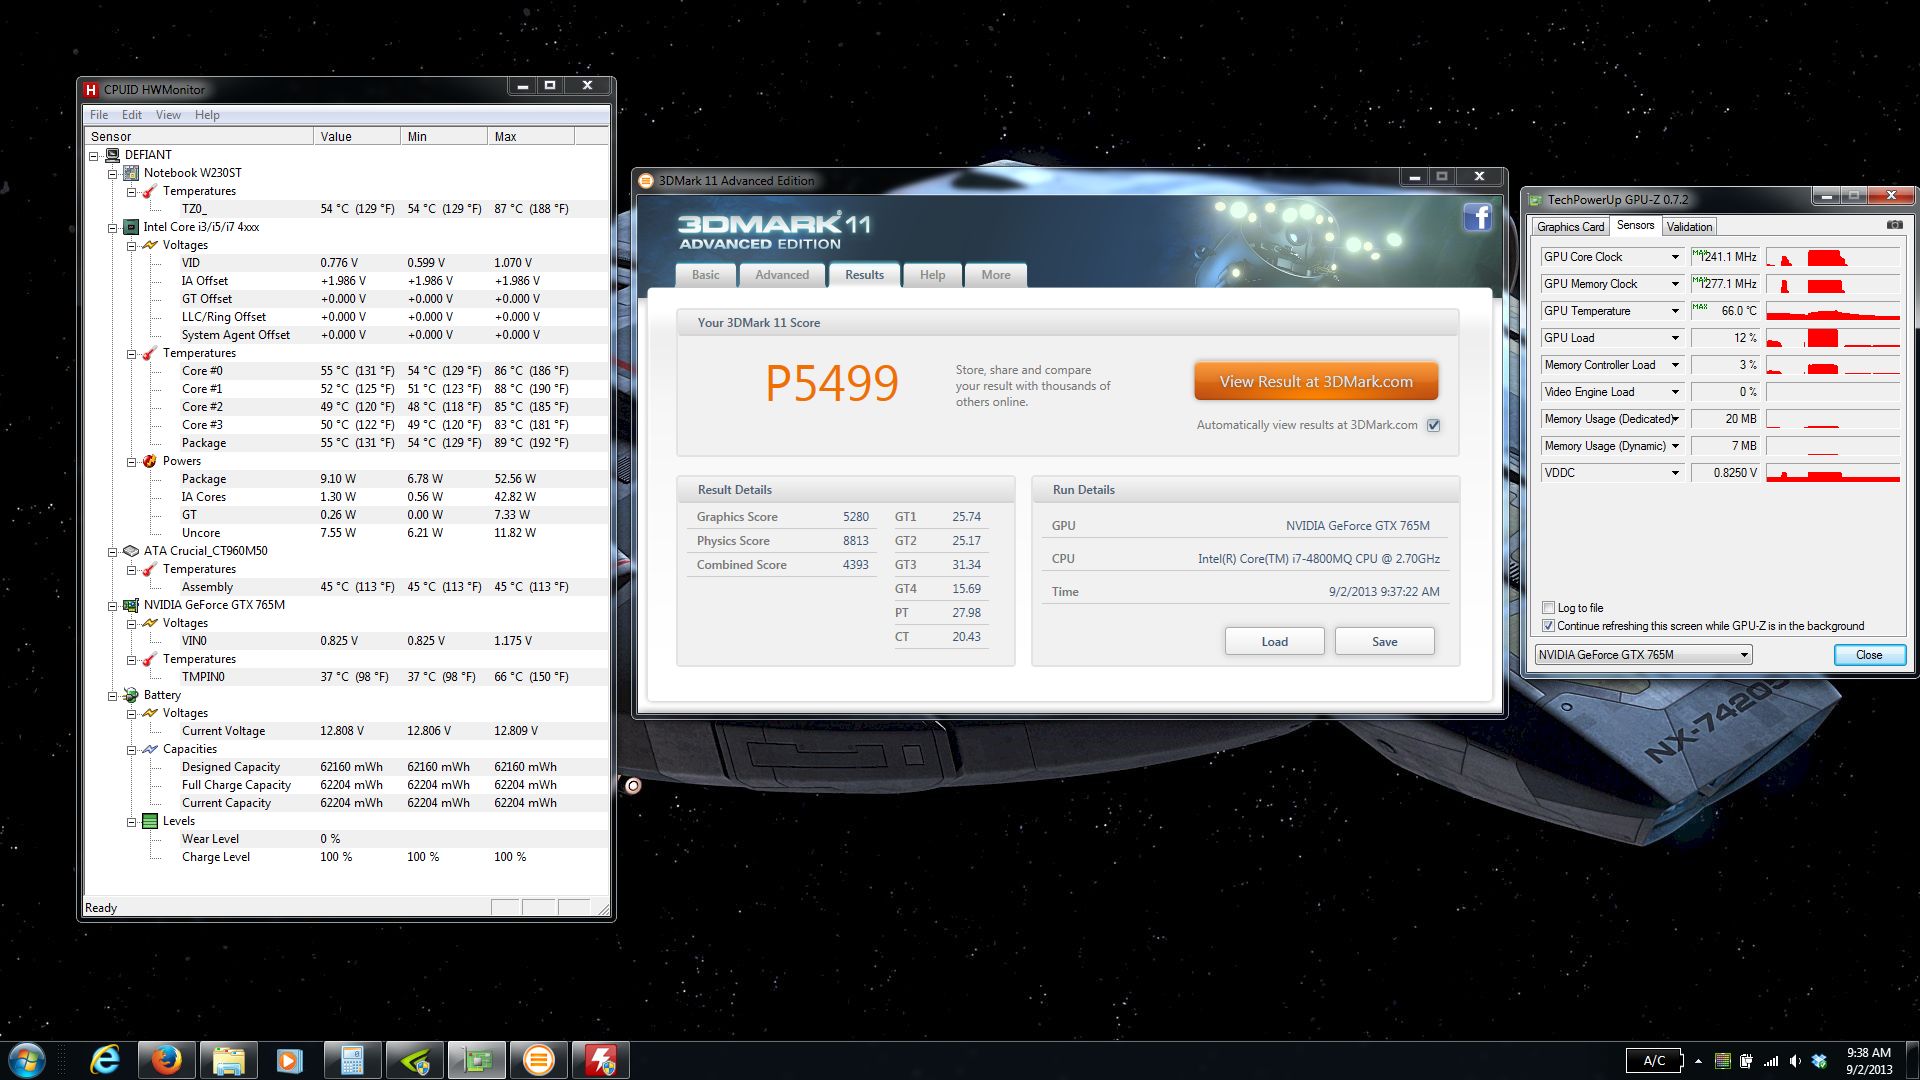Click the volume speaker tray icon

point(1795,1061)
